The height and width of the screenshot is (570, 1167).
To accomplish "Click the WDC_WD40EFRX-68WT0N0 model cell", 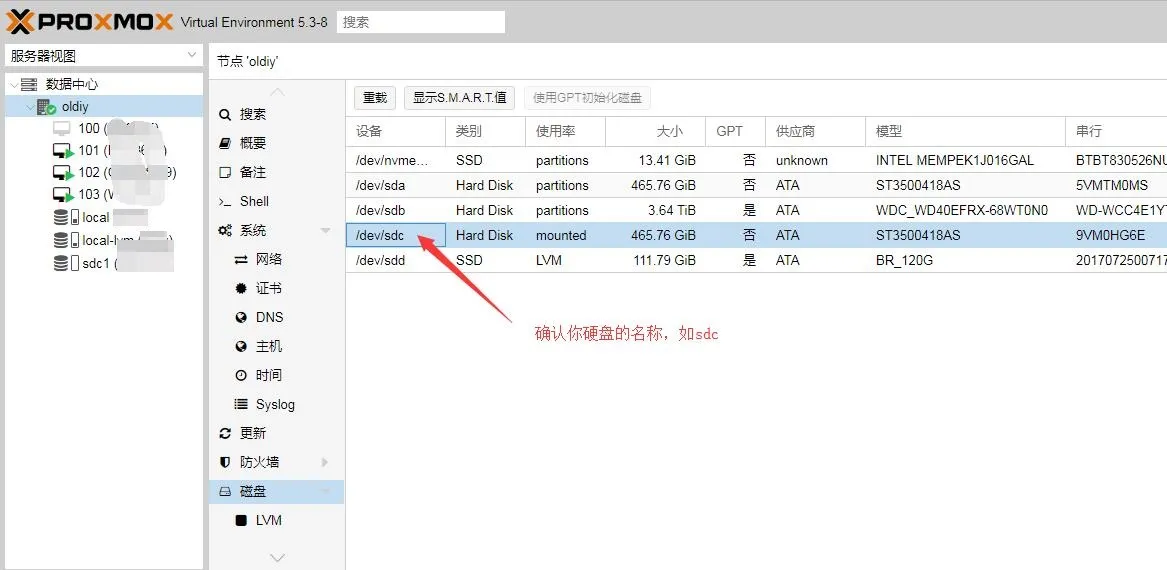I will point(965,211).
